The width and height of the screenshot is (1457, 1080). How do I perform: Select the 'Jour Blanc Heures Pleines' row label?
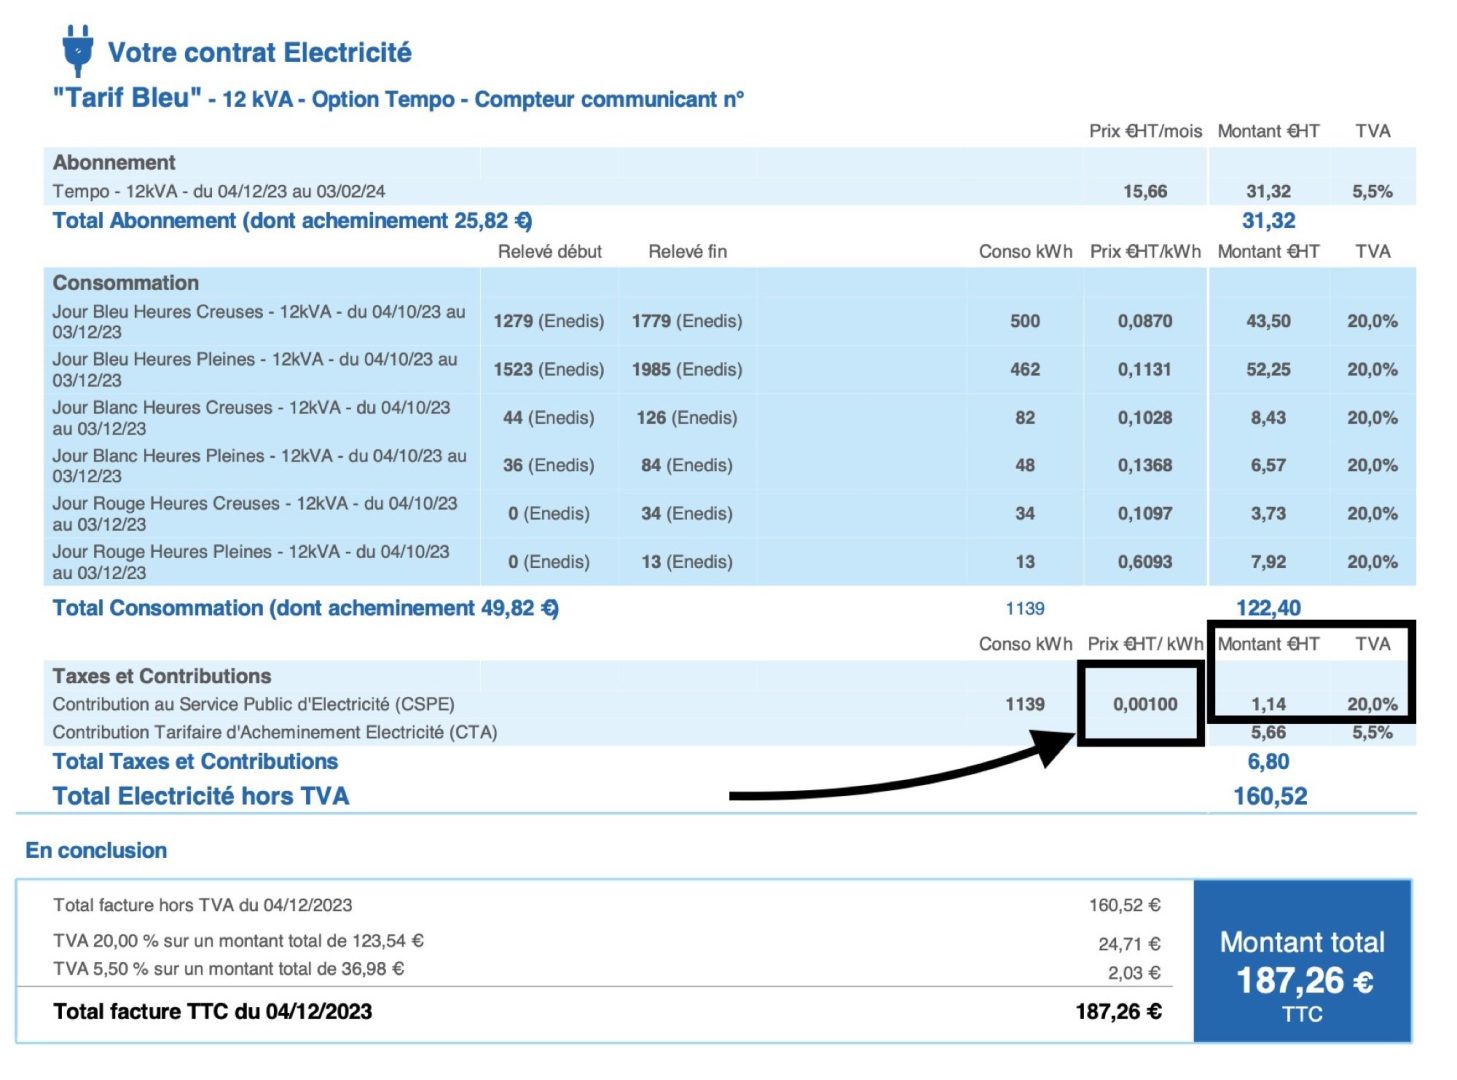pyautogui.click(x=260, y=466)
